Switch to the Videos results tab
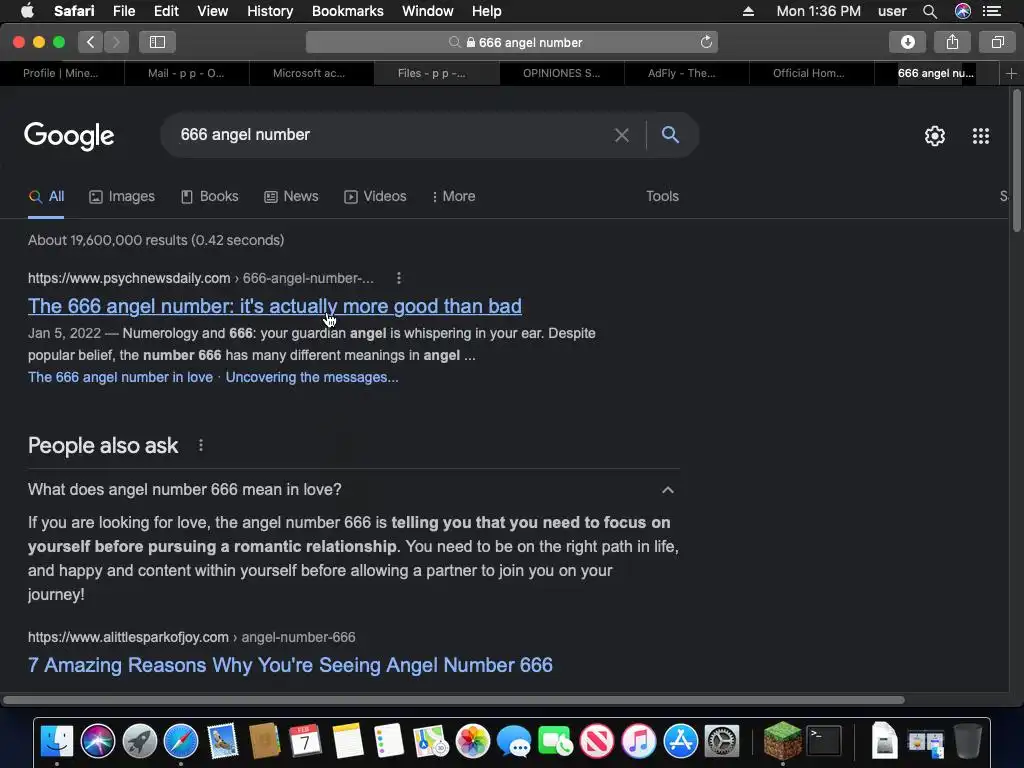1024x768 pixels. coord(376,197)
